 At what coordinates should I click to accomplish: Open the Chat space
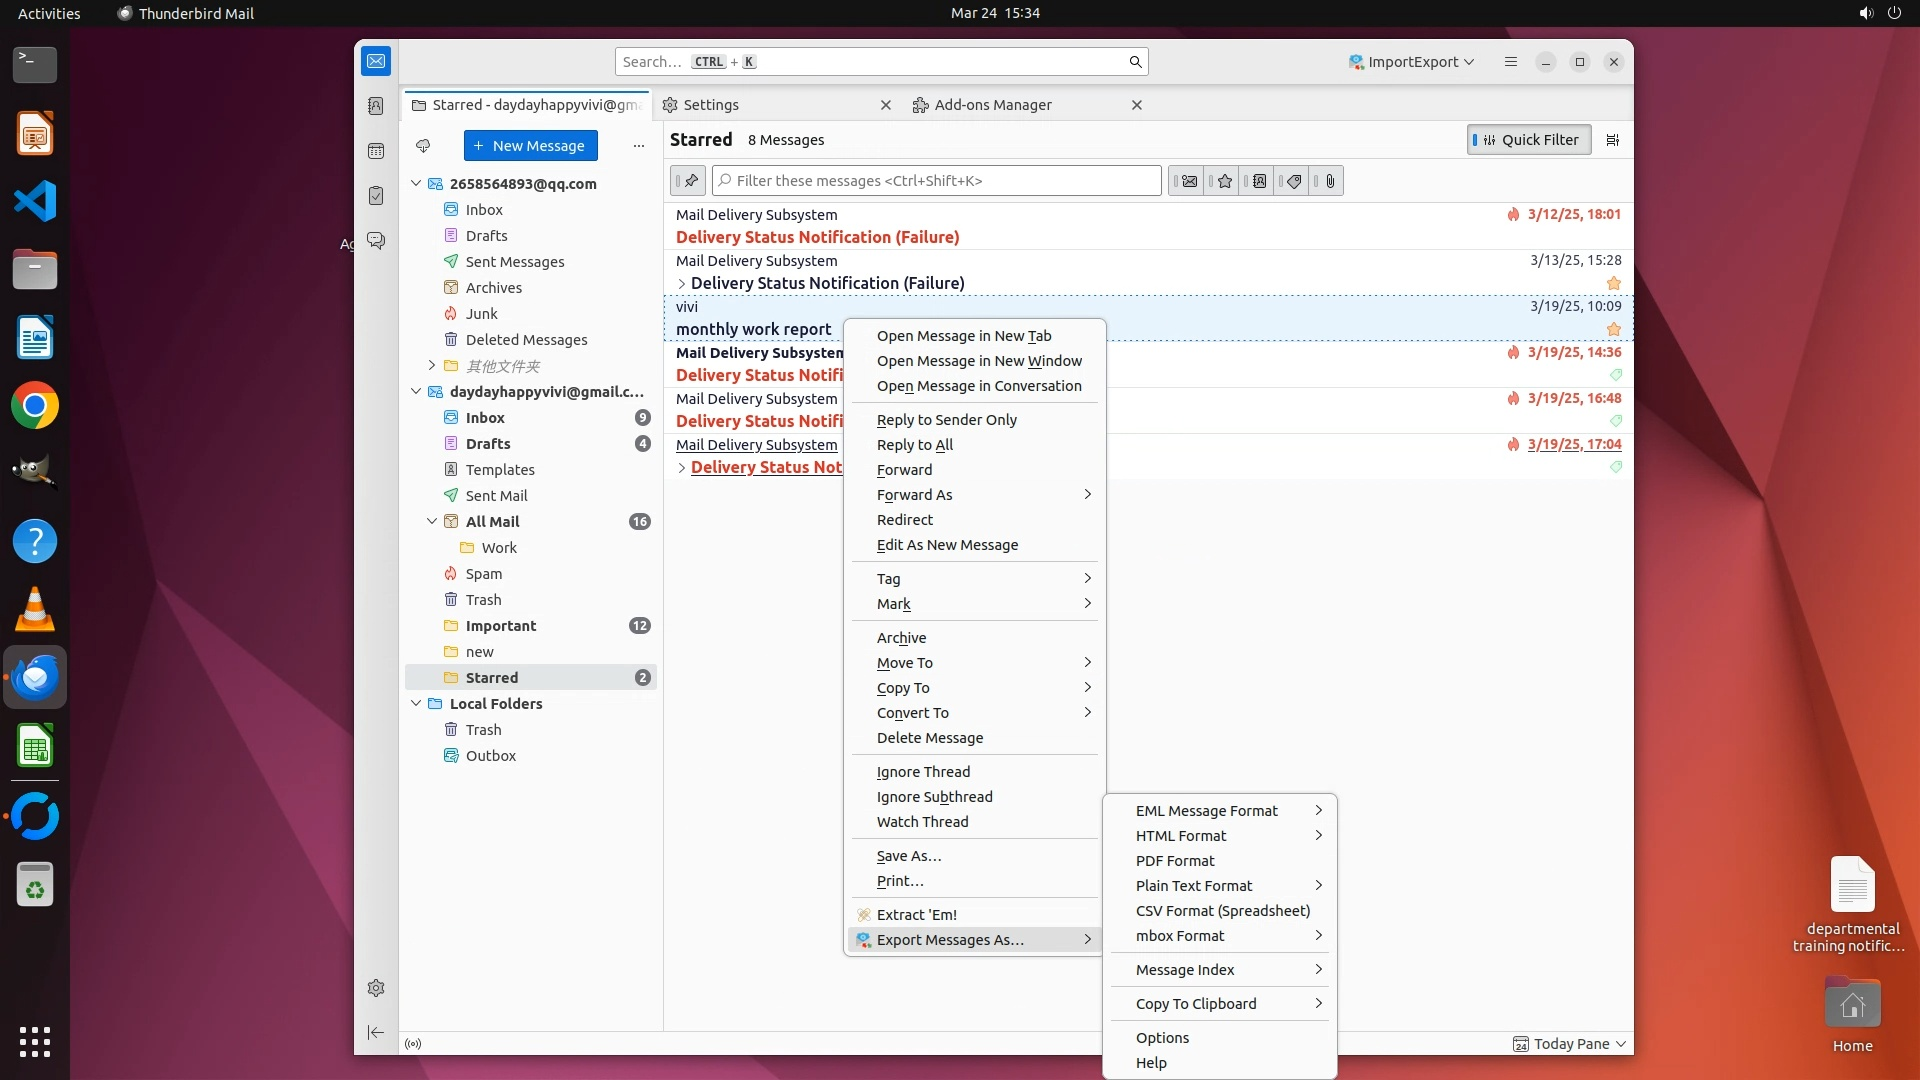pyautogui.click(x=376, y=241)
